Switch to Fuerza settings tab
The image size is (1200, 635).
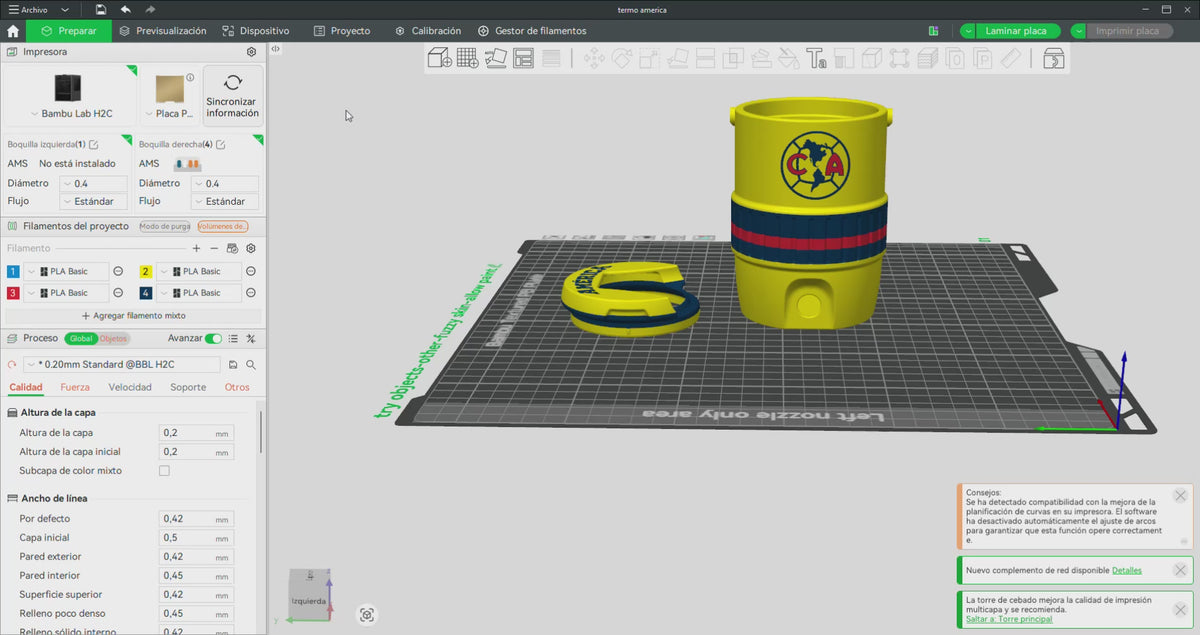(75, 387)
